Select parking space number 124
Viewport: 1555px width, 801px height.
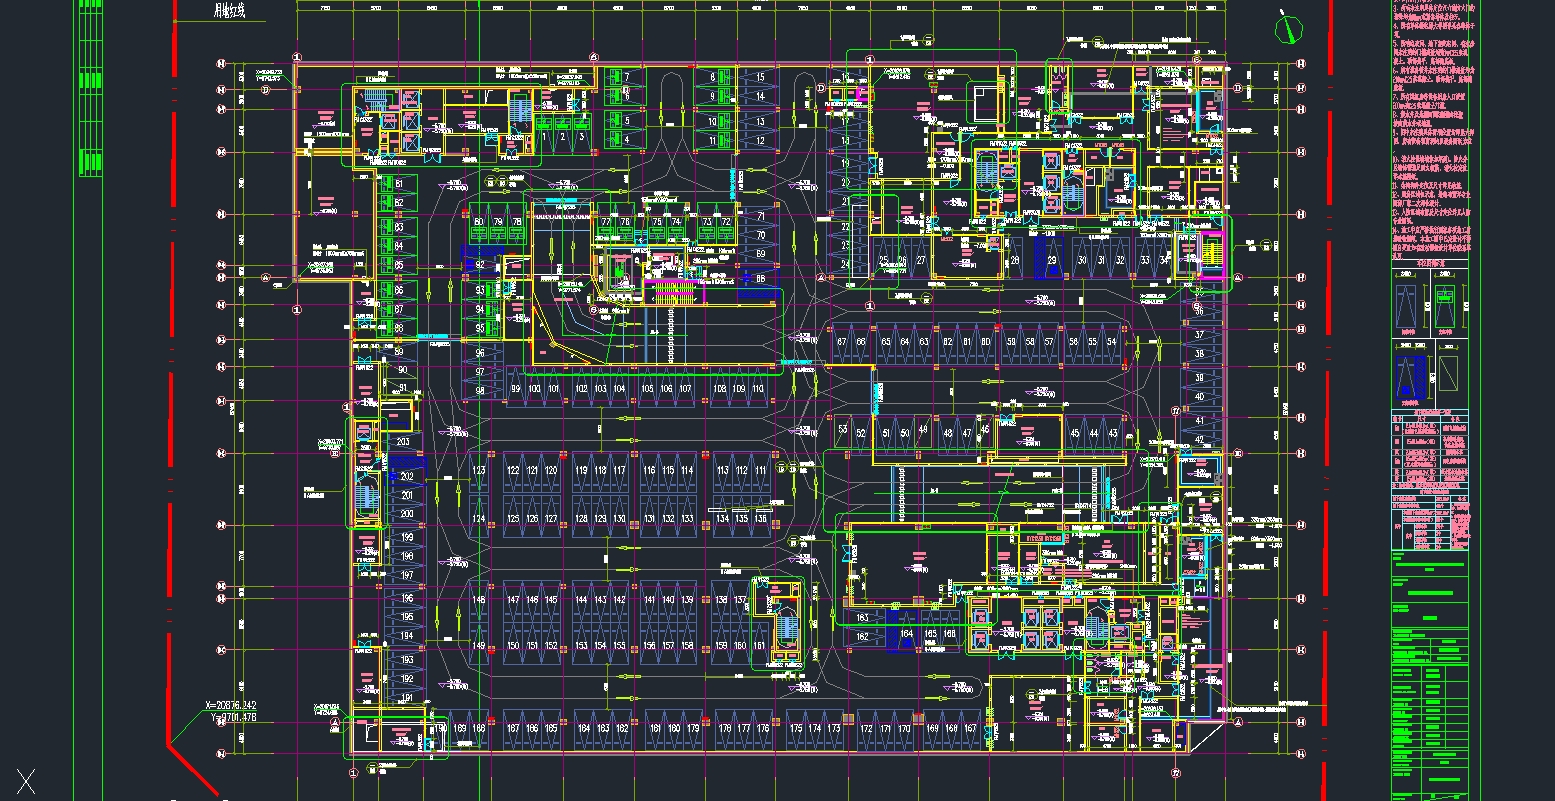click(x=479, y=519)
